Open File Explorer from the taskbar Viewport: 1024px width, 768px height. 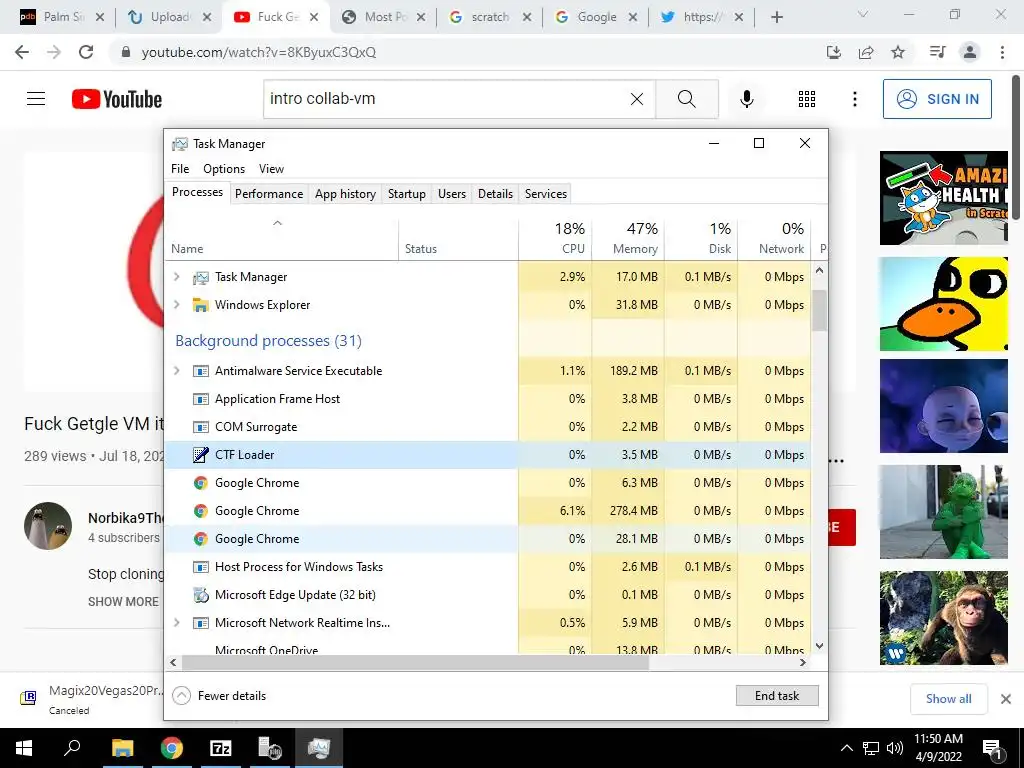(x=122, y=748)
